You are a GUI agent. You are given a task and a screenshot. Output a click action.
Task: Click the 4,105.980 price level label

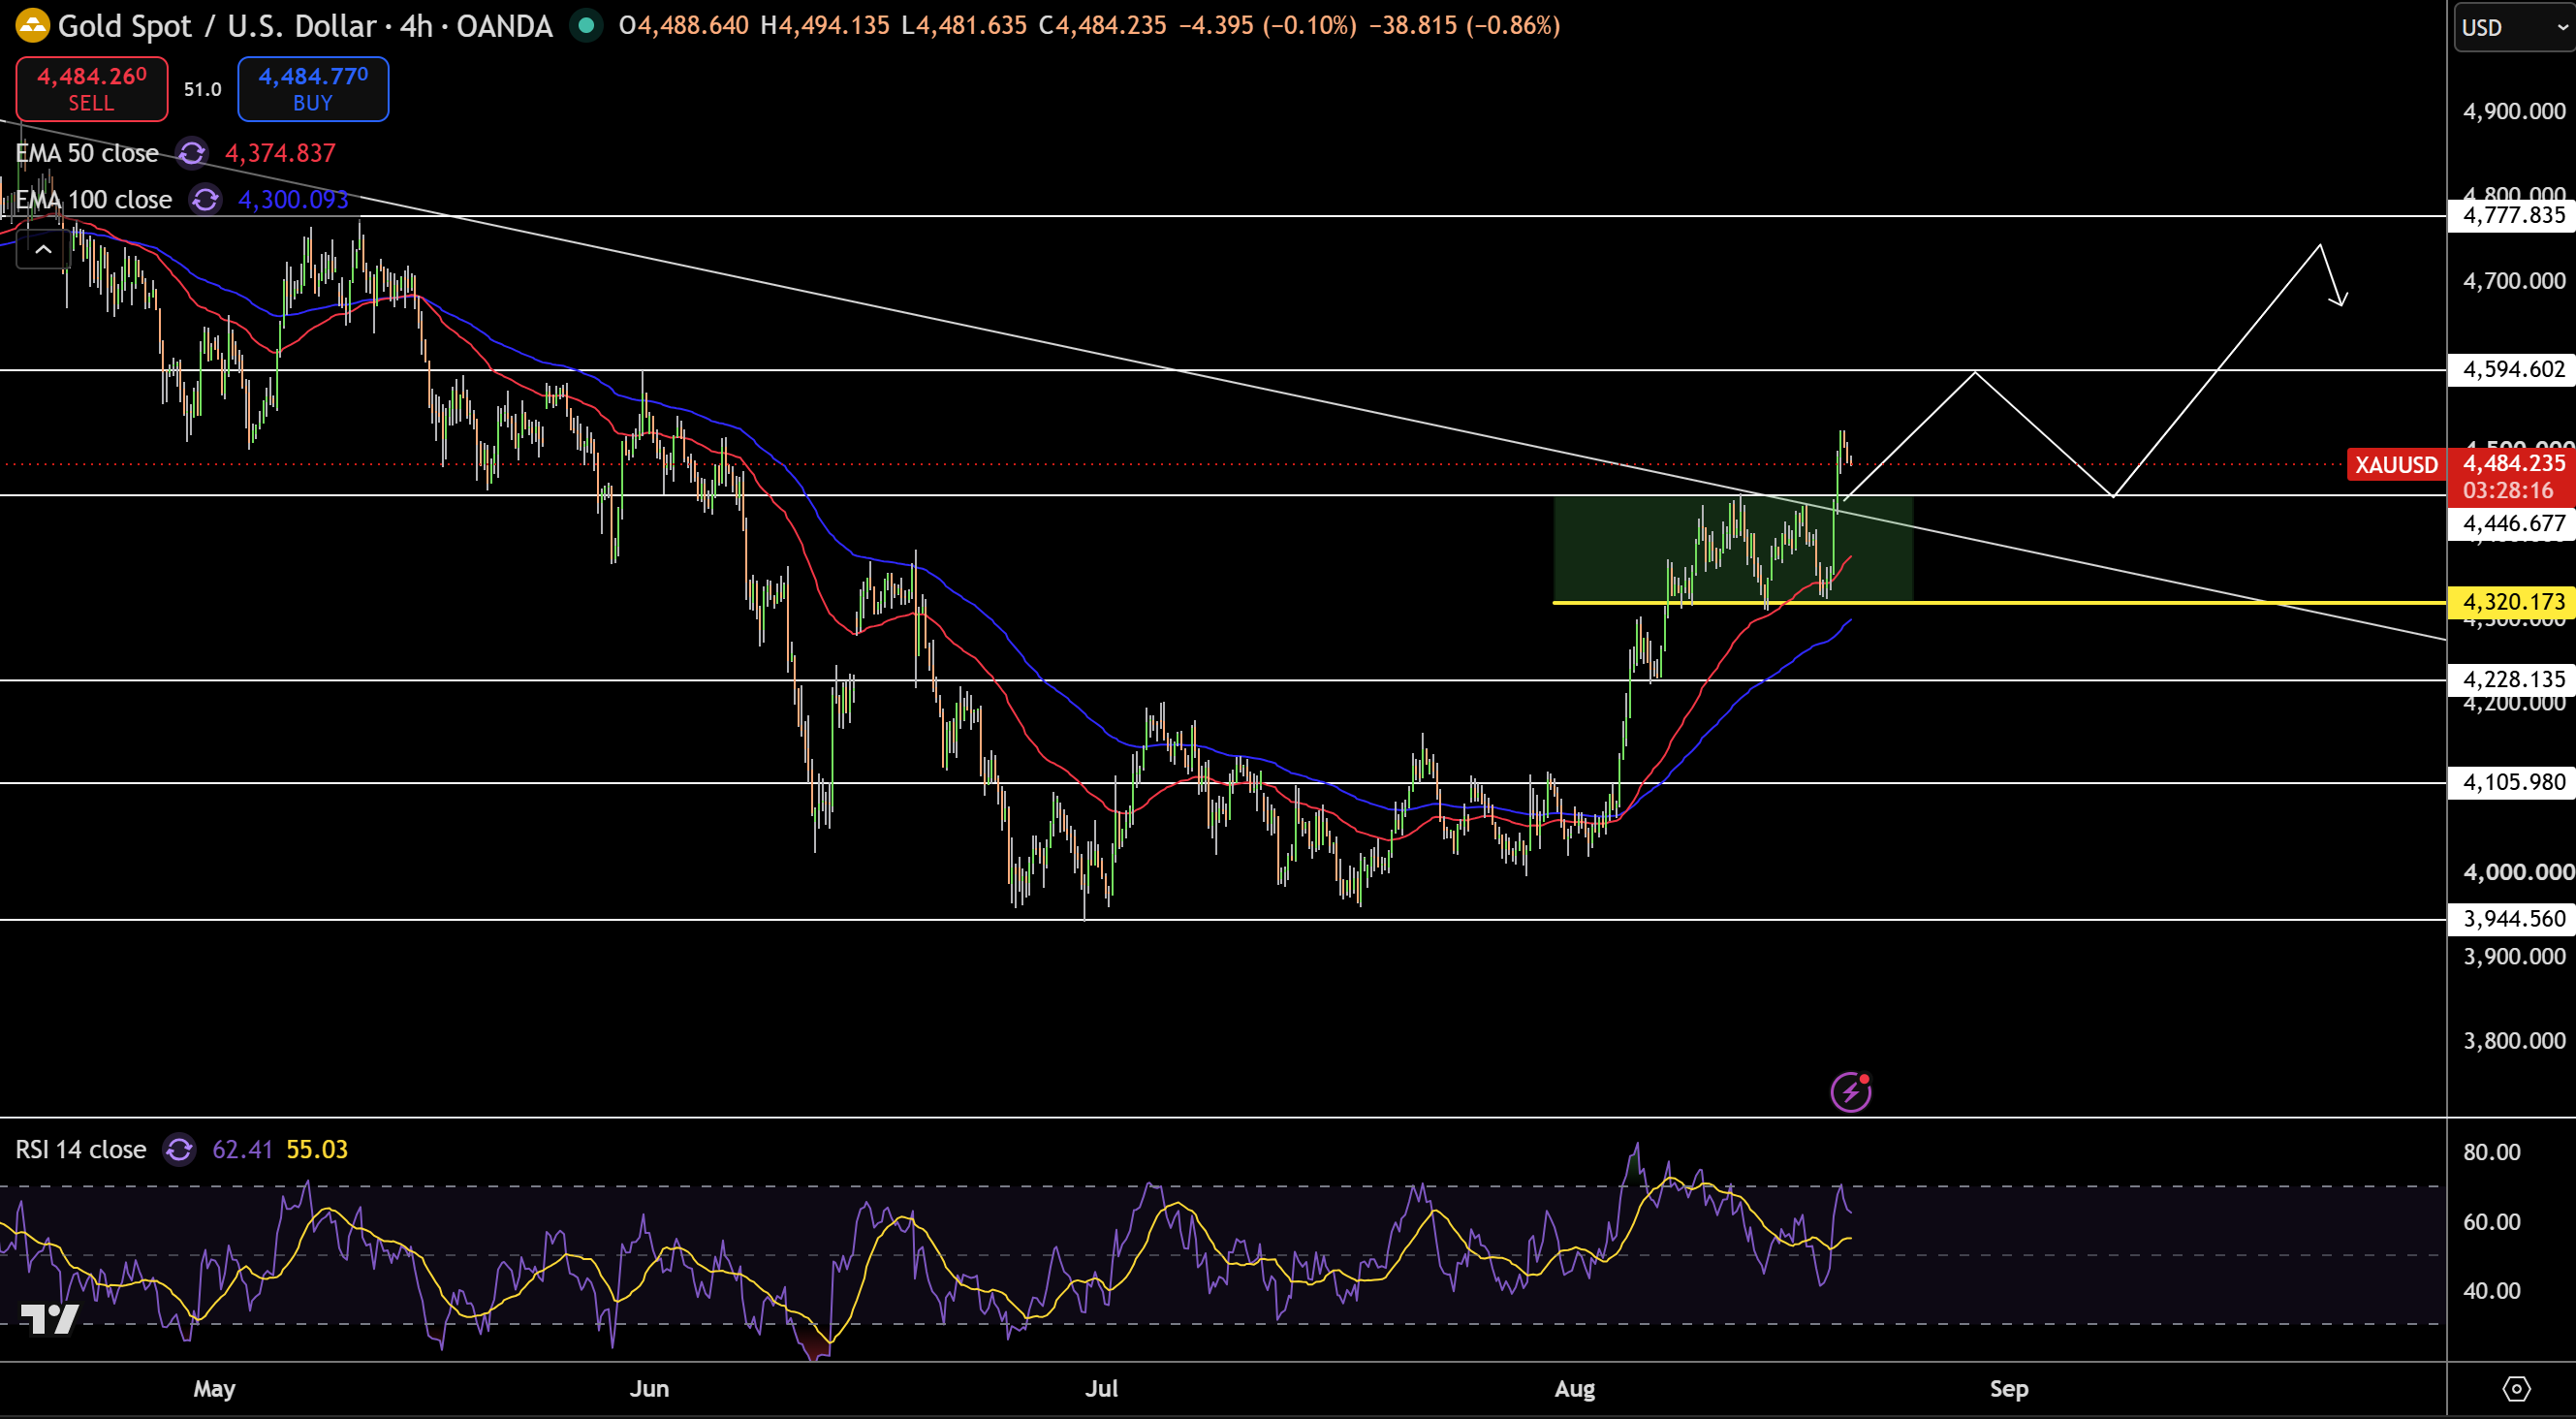2513,782
